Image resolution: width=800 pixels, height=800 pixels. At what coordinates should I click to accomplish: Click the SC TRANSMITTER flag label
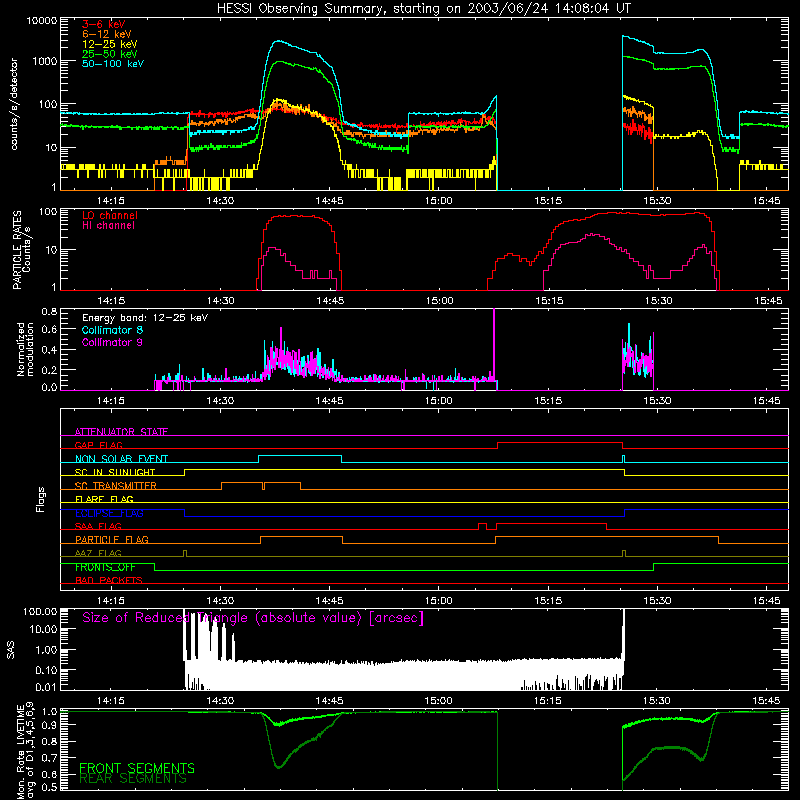tap(116, 486)
